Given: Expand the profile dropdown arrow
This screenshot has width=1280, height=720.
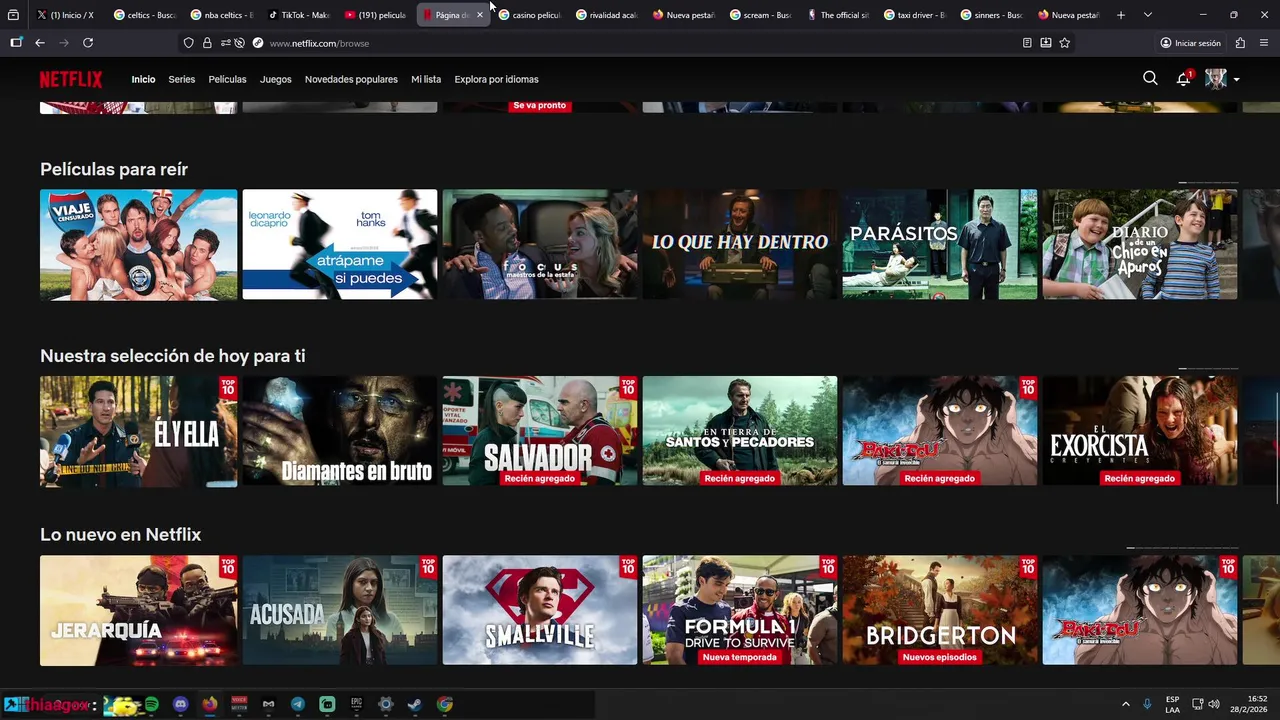Looking at the screenshot, I should [1236, 80].
